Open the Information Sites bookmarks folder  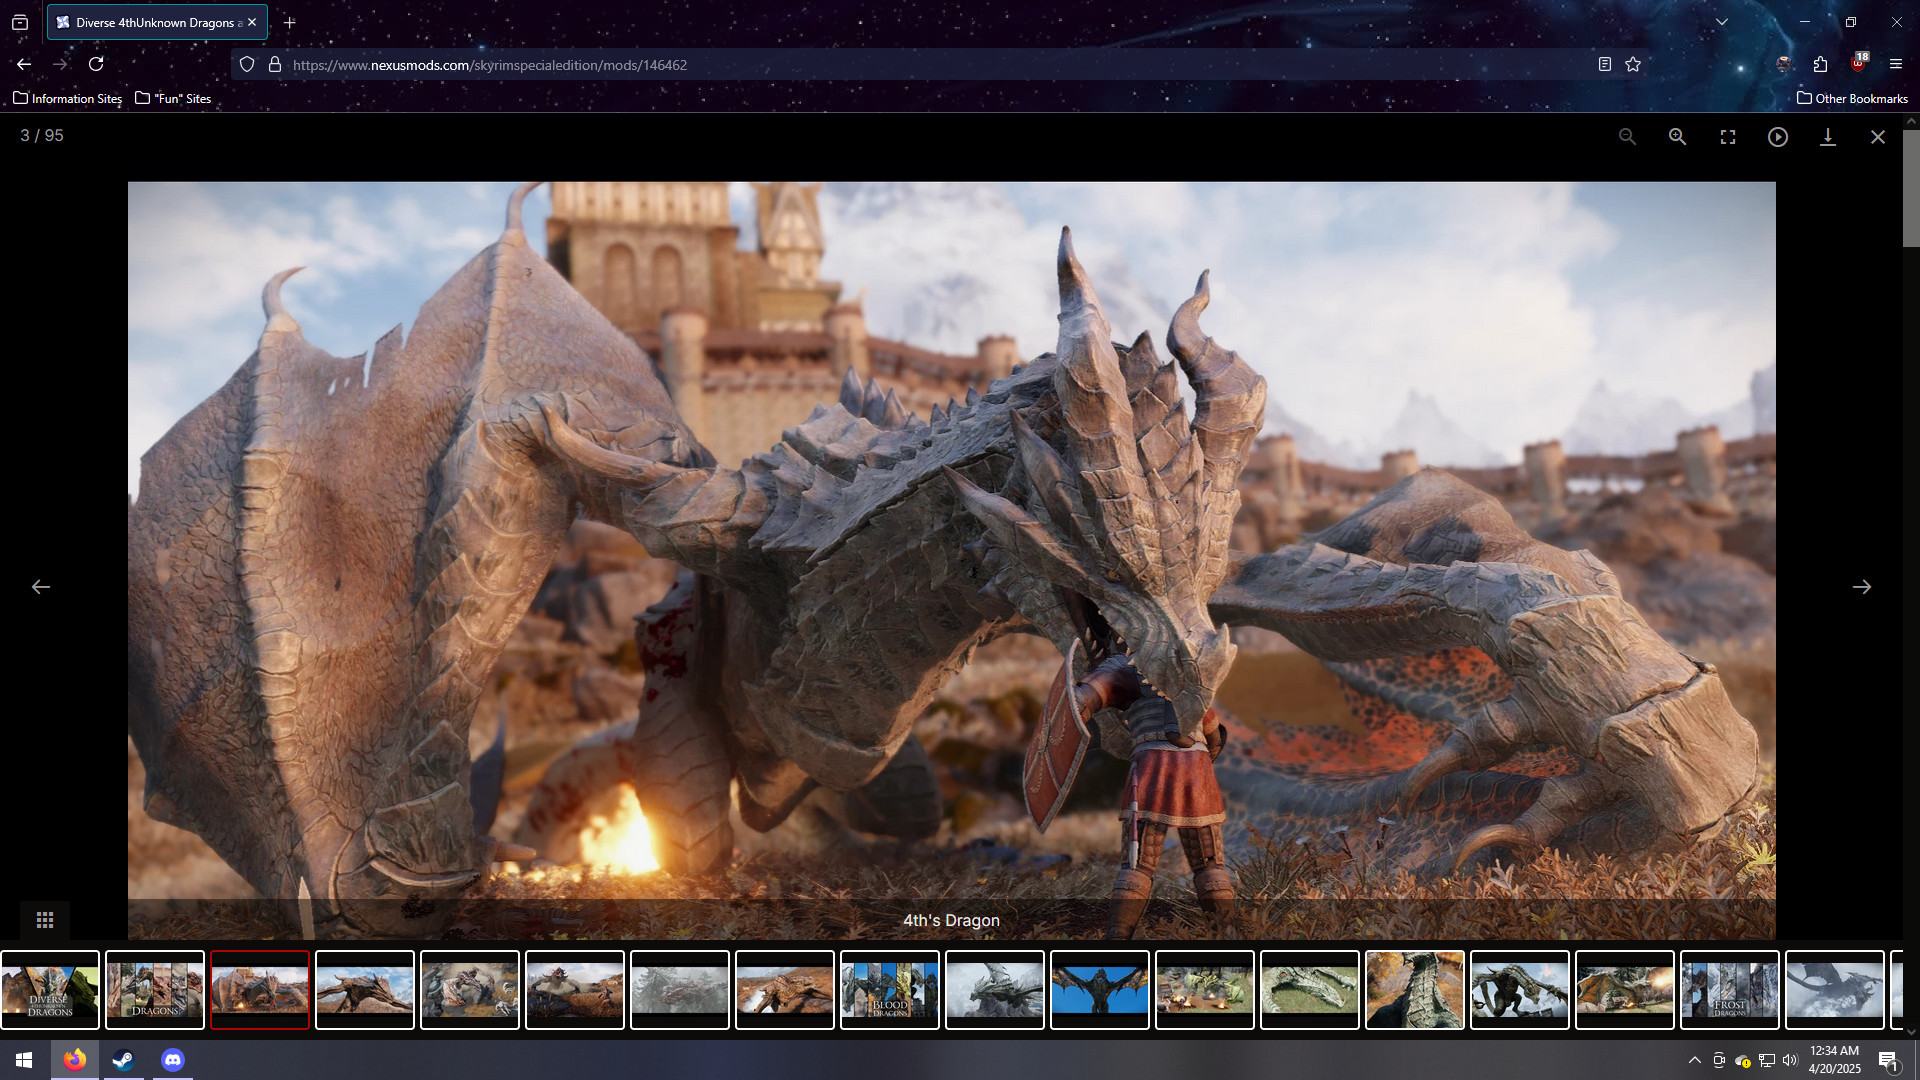click(68, 98)
